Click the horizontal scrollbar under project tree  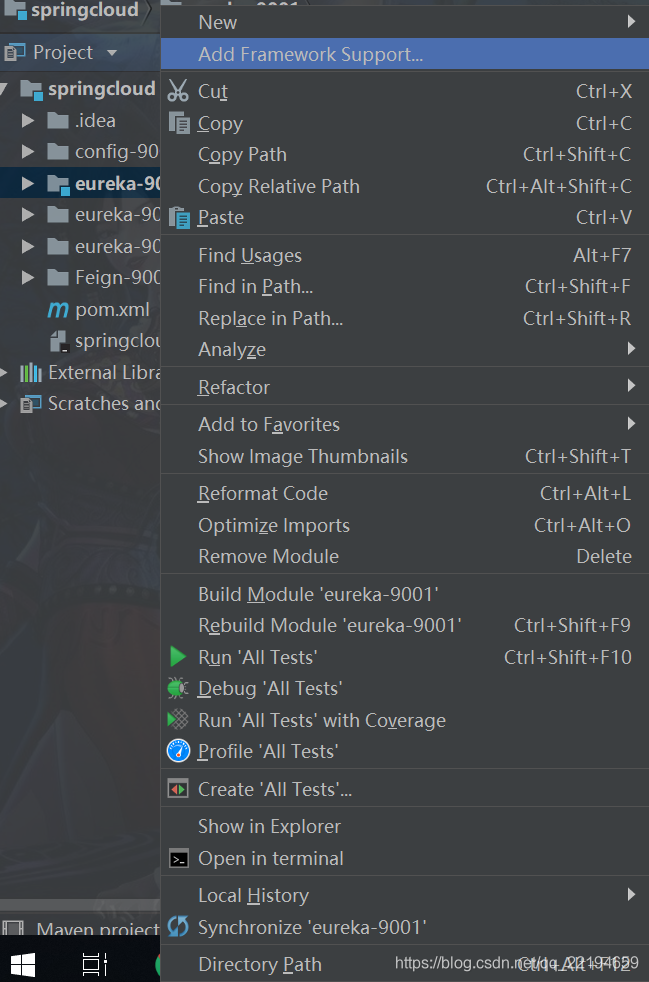pyautogui.click(x=80, y=906)
